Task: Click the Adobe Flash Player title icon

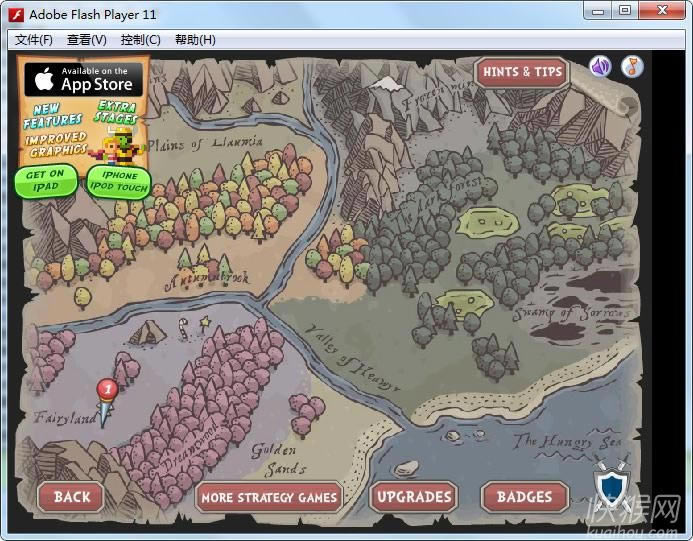Action: pyautogui.click(x=16, y=14)
